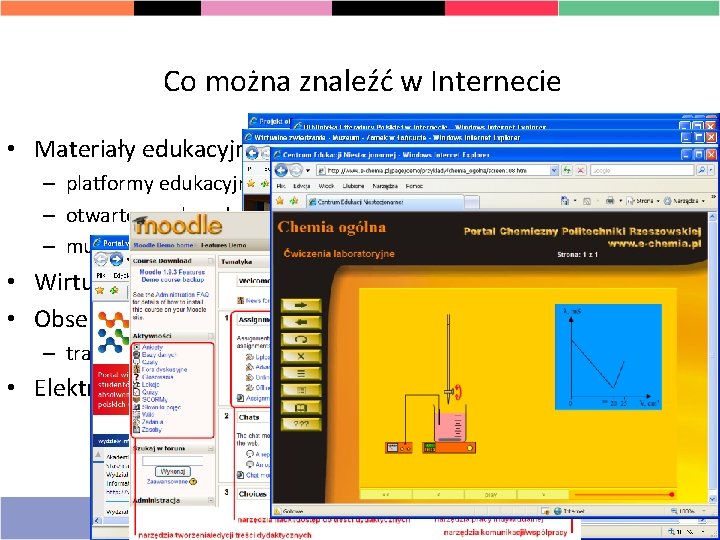Image resolution: width=720 pixels, height=540 pixels.
Task: Open the Strona dropdown in command bar
Action: (658, 201)
